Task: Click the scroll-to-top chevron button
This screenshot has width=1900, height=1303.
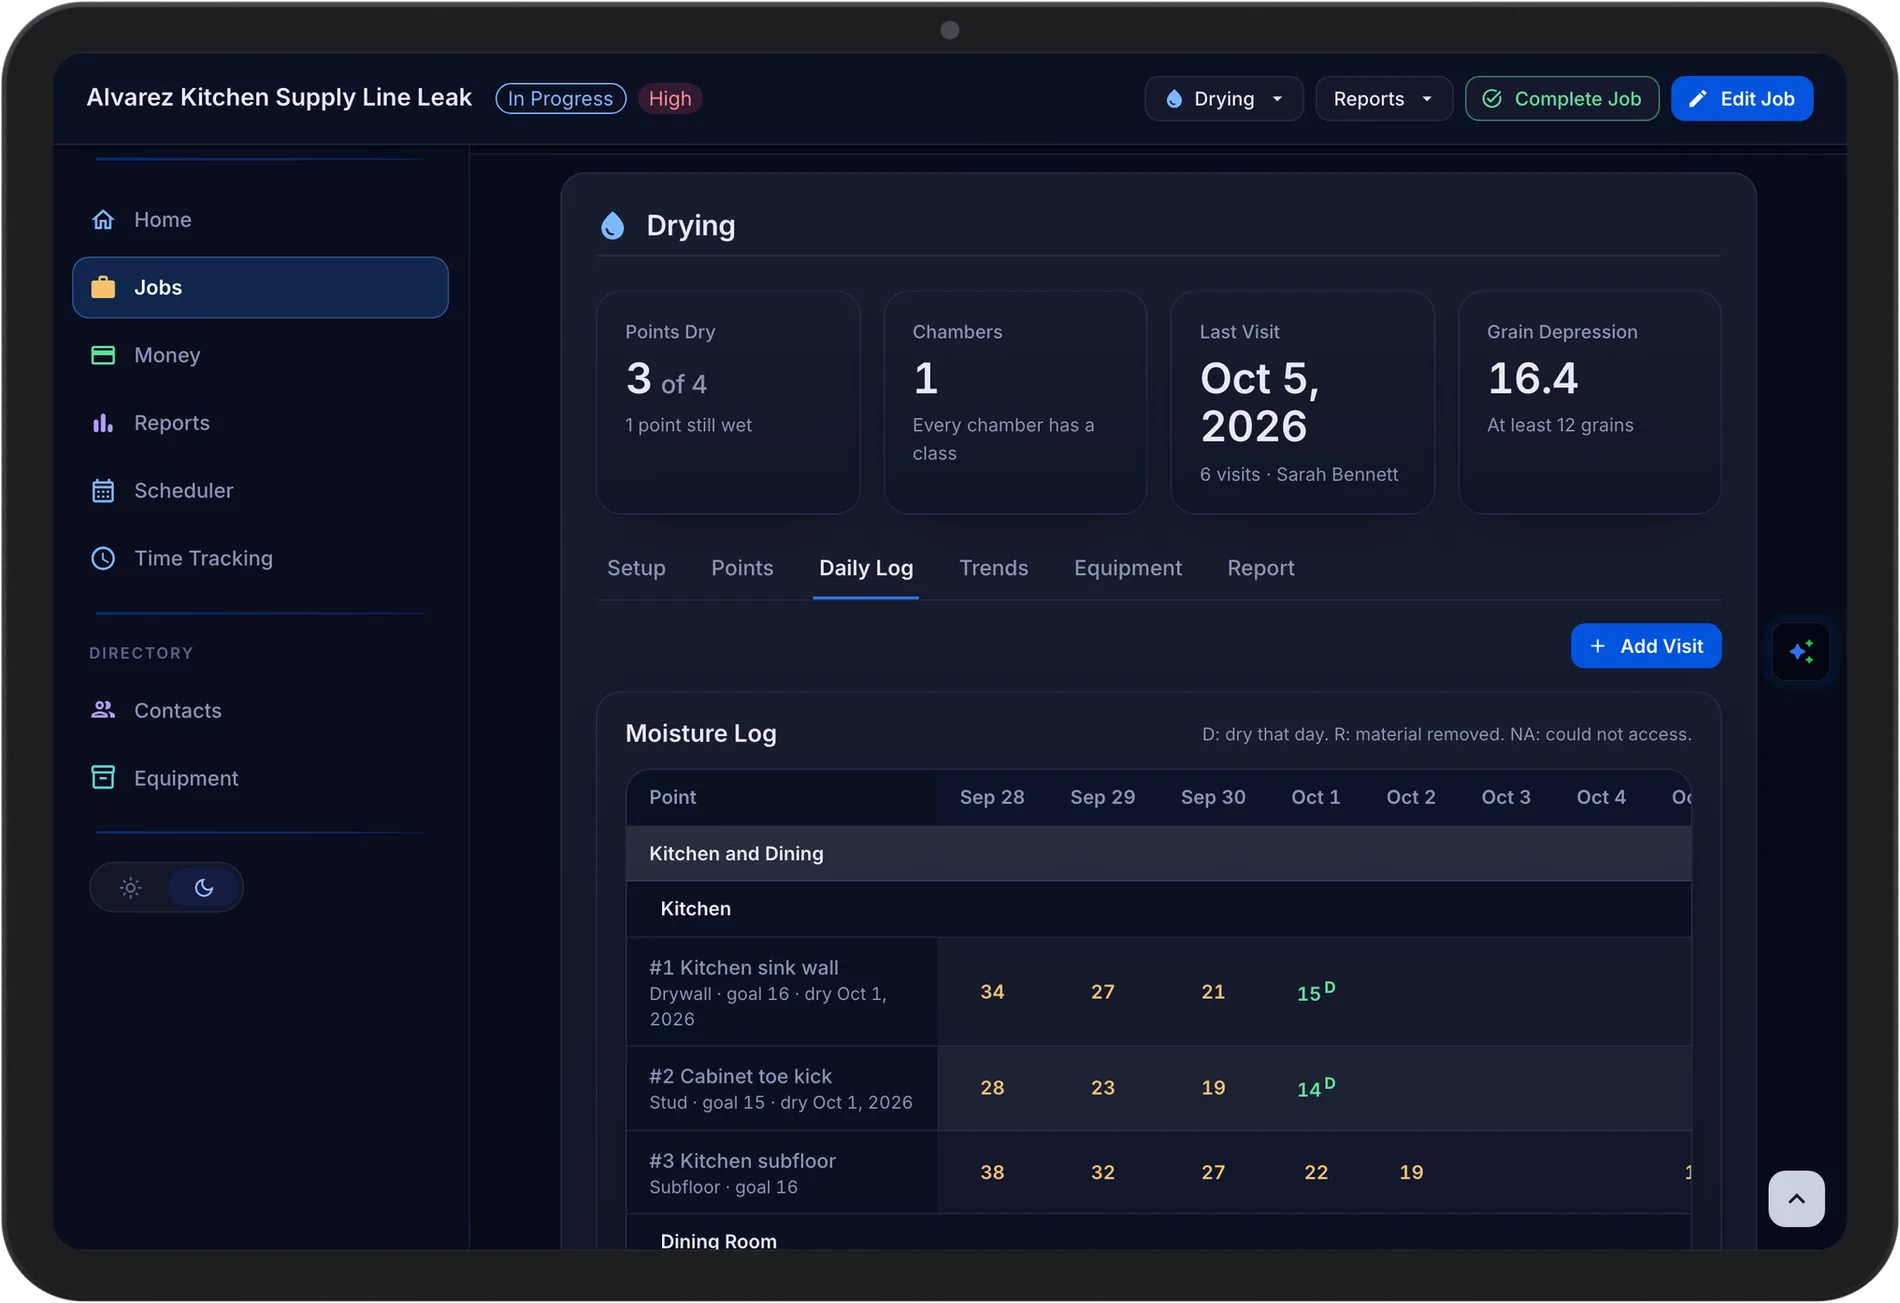Action: coord(1796,1198)
